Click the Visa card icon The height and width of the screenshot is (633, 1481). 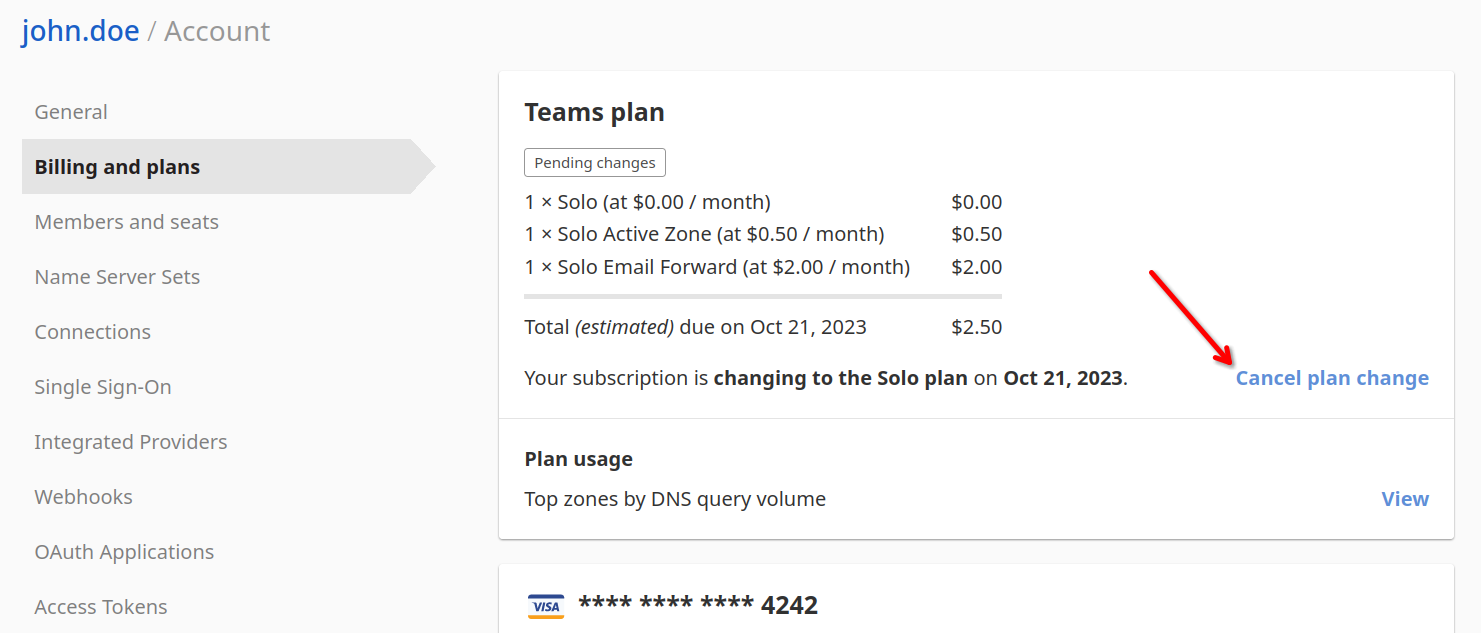pyautogui.click(x=545, y=605)
